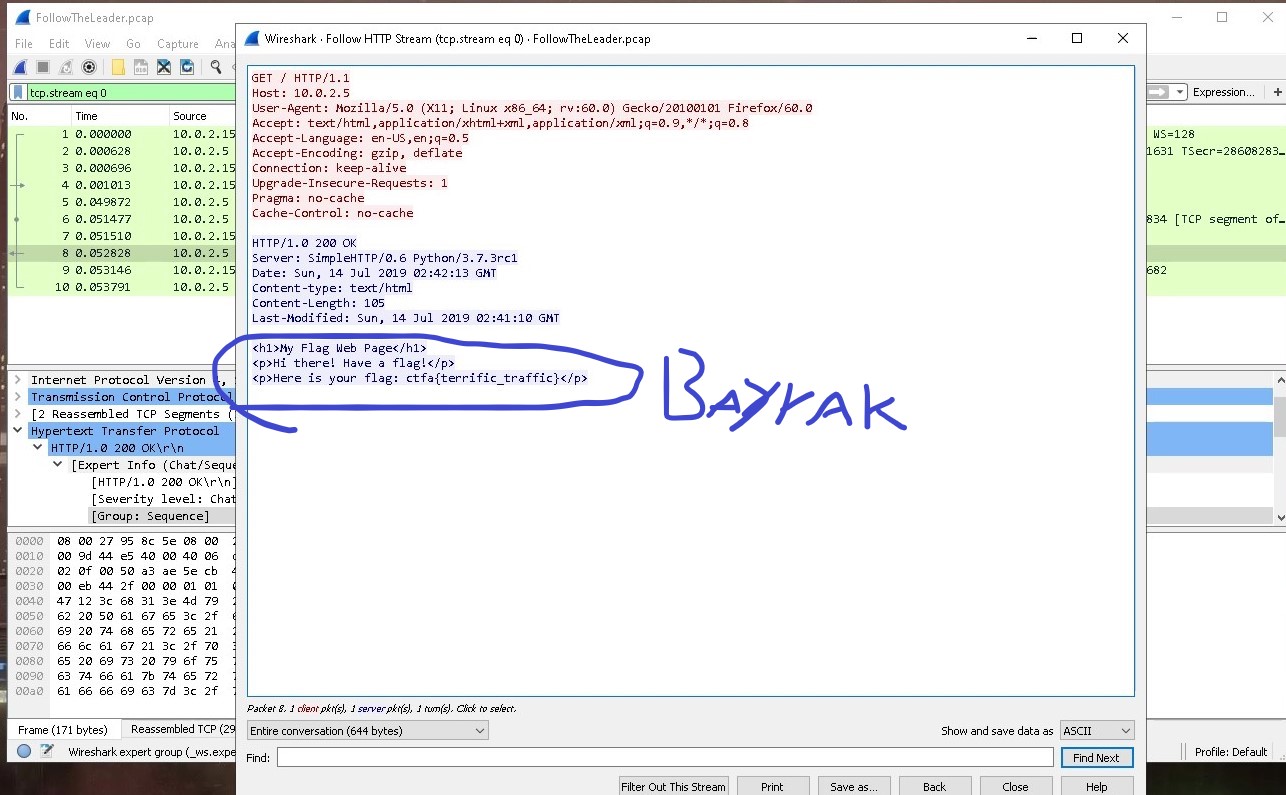
Task: Click the Save as... button
Action: click(x=854, y=786)
